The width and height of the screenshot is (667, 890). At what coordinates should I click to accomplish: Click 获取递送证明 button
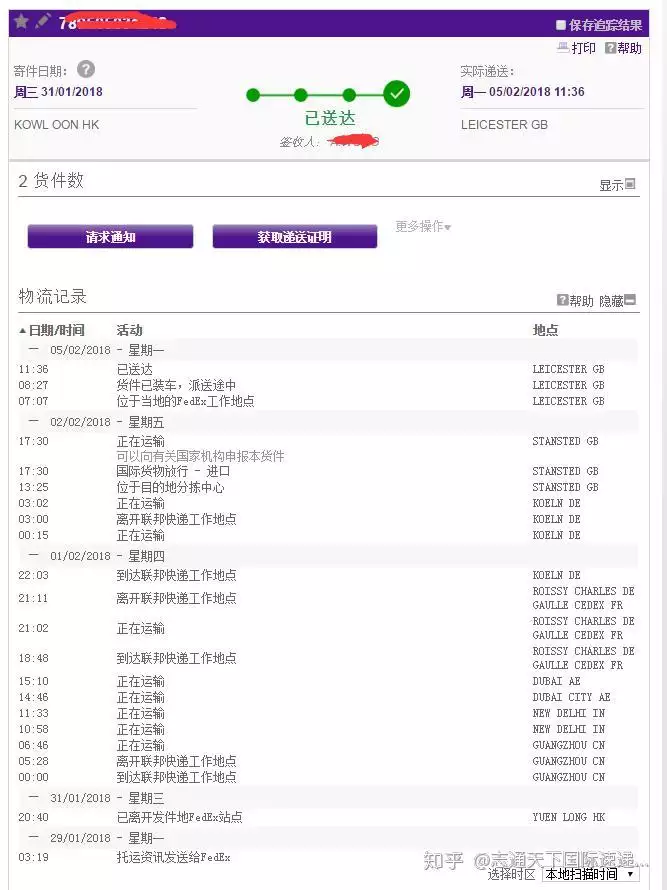tap(295, 237)
